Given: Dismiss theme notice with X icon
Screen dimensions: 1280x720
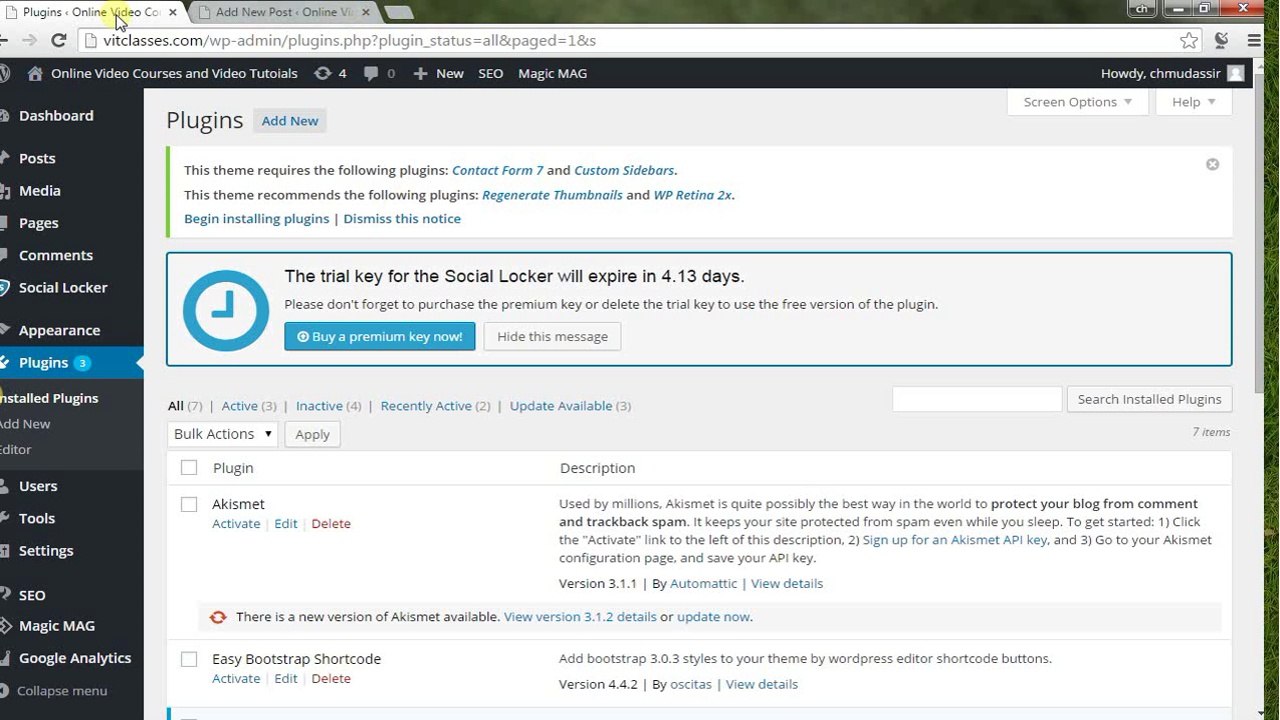Looking at the screenshot, I should point(1212,164).
